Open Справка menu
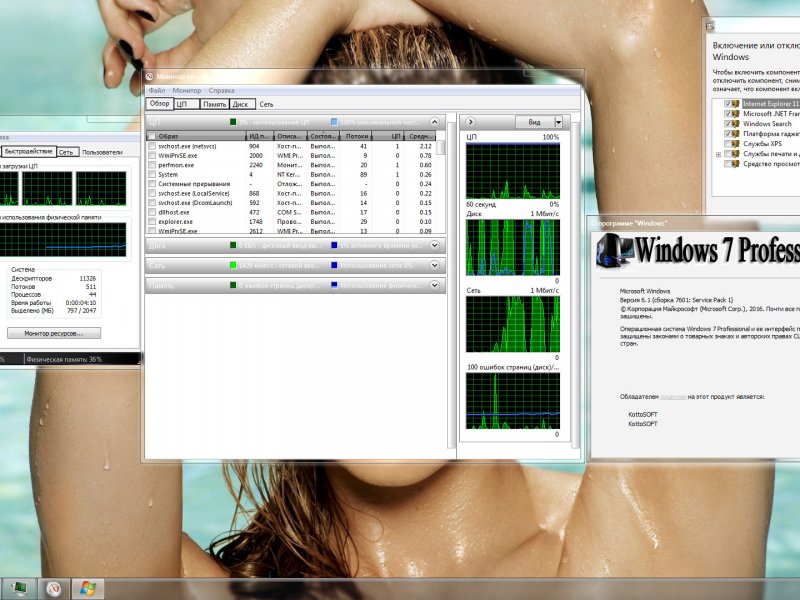800x600 pixels. 221,90
